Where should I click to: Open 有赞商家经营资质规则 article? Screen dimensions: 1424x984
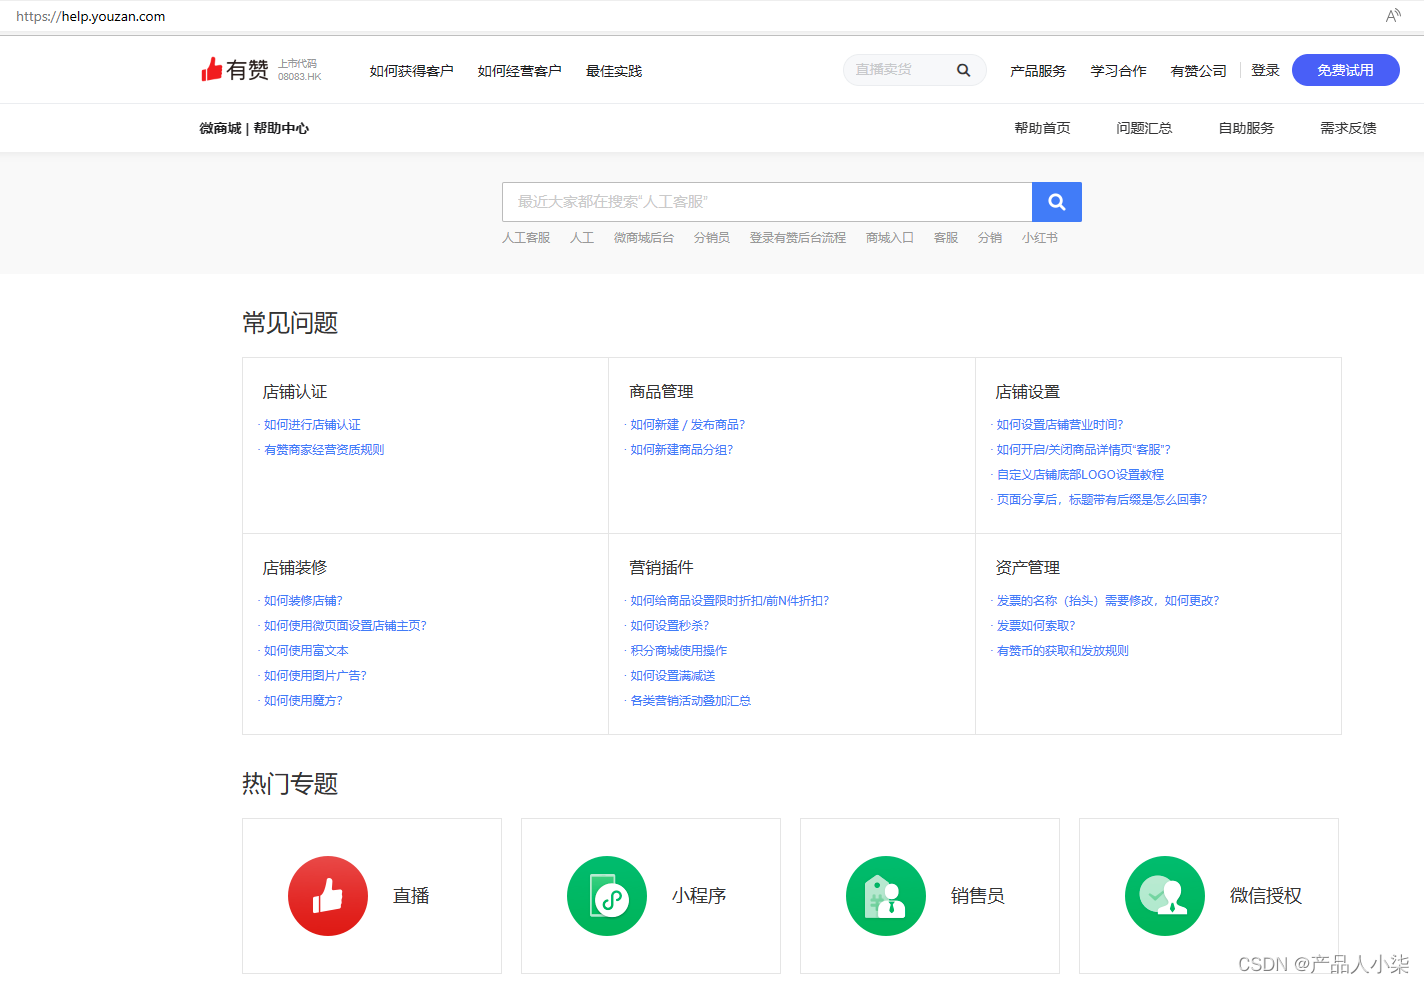click(324, 450)
